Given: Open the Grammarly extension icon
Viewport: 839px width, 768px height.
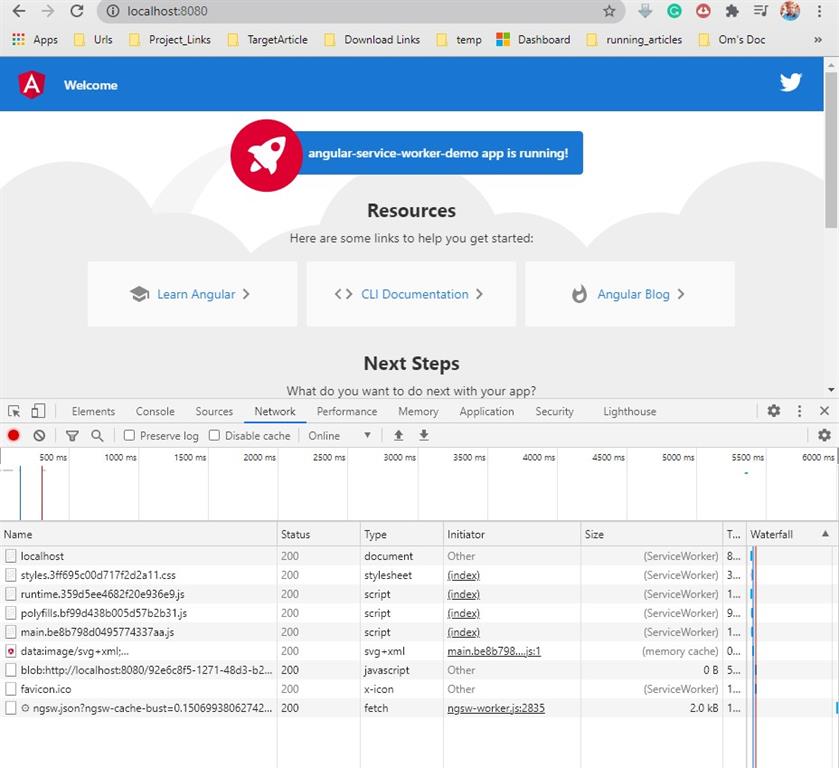Looking at the screenshot, I should (x=674, y=11).
